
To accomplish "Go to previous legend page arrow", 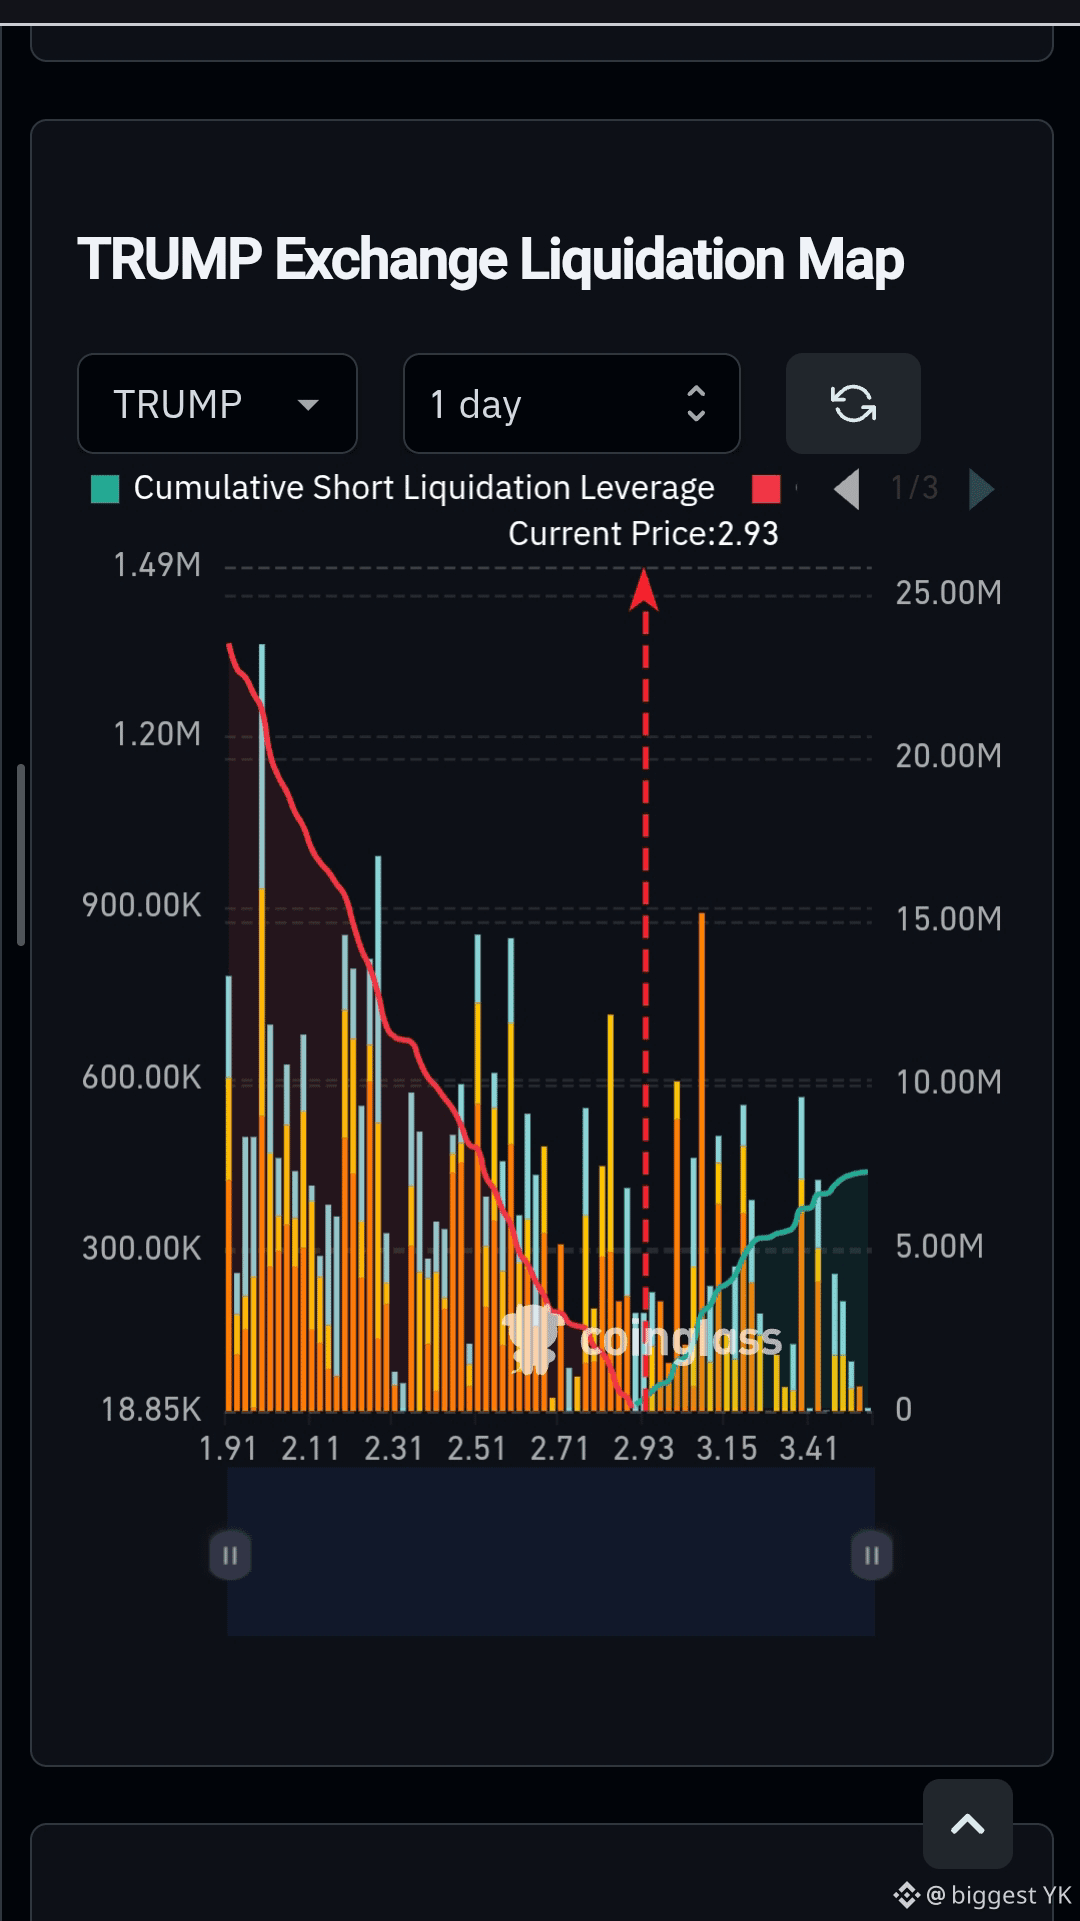I will 847,489.
